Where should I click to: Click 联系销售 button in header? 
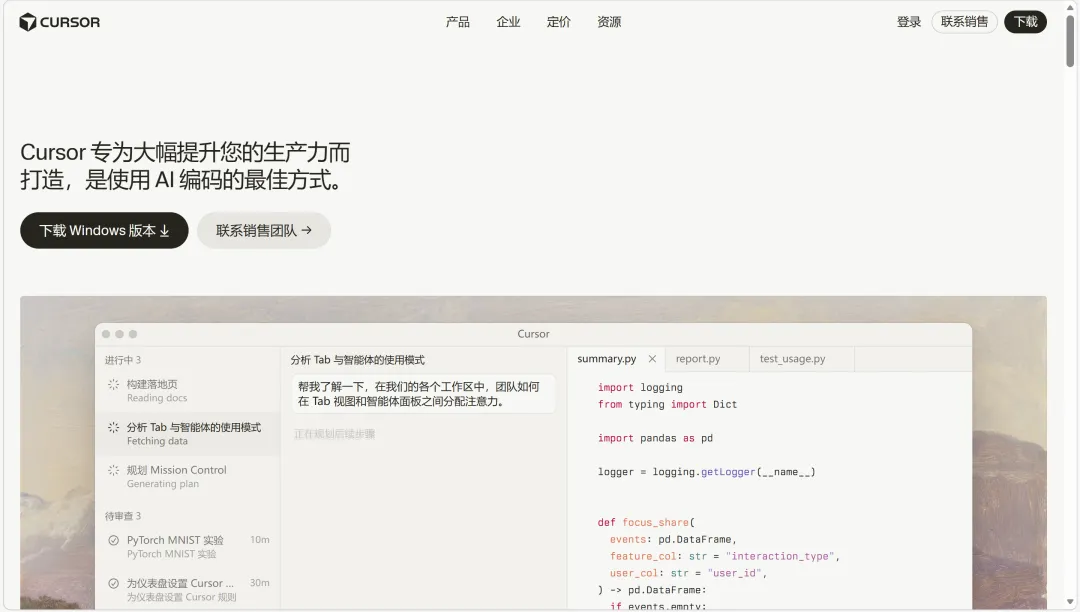964,22
